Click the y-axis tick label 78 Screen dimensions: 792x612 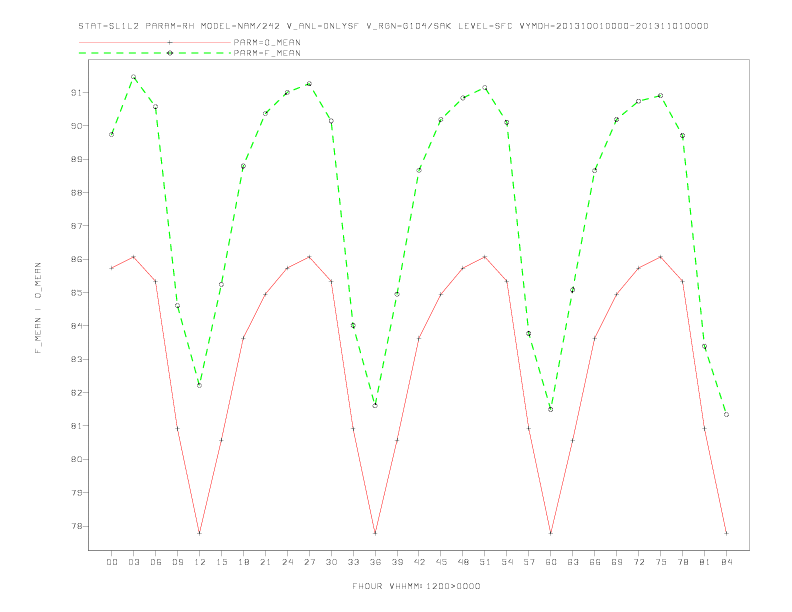[76, 526]
